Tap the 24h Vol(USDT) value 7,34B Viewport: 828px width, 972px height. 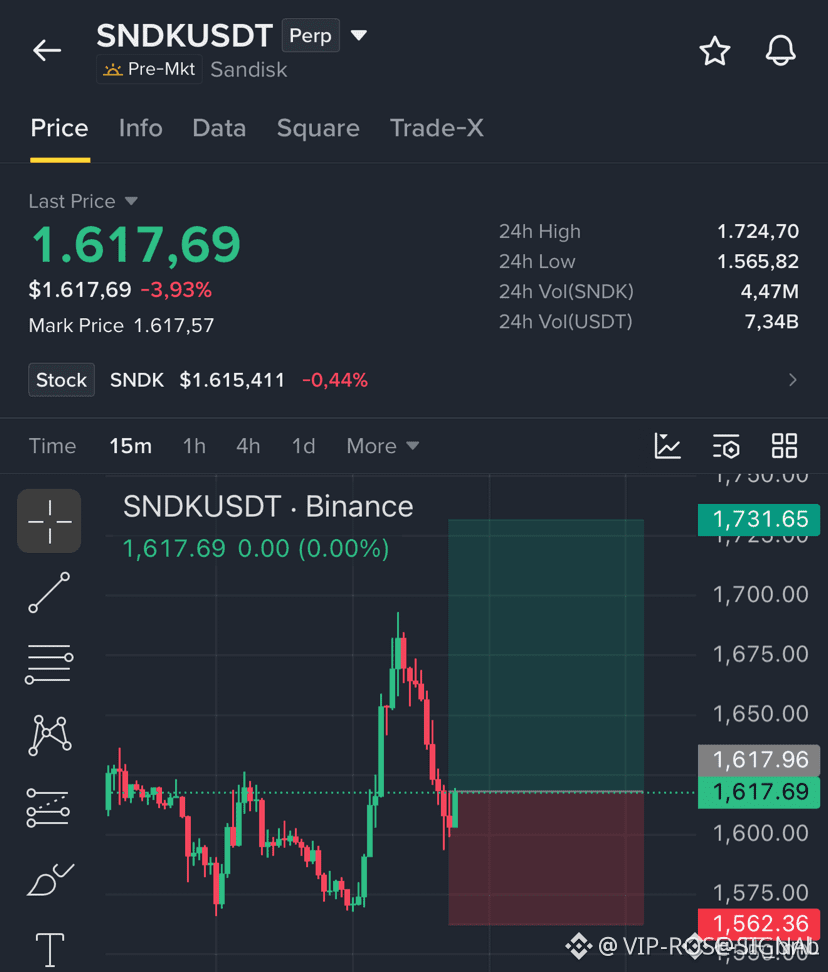[x=772, y=322]
